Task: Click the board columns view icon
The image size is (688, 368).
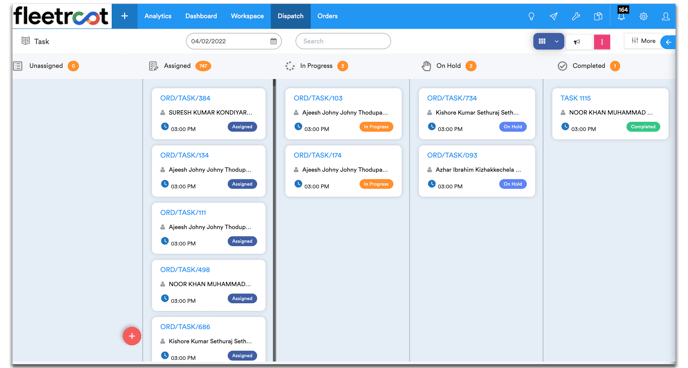Action: [x=542, y=41]
